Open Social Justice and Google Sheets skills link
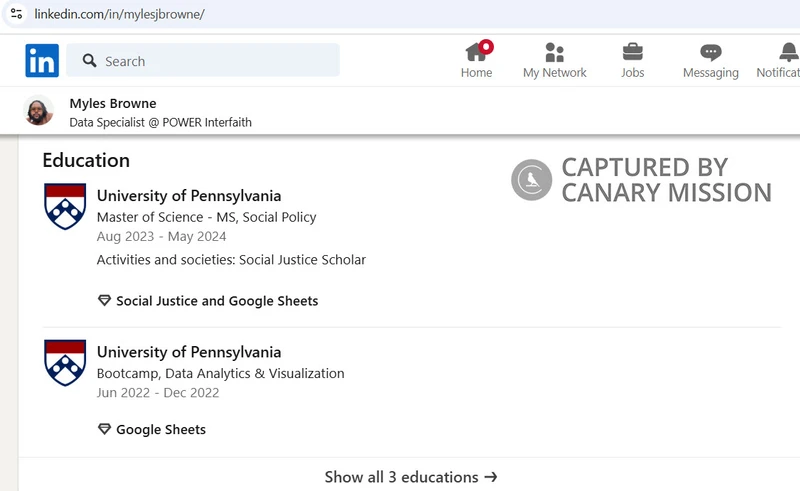The height and width of the screenshot is (491, 800). click(217, 301)
